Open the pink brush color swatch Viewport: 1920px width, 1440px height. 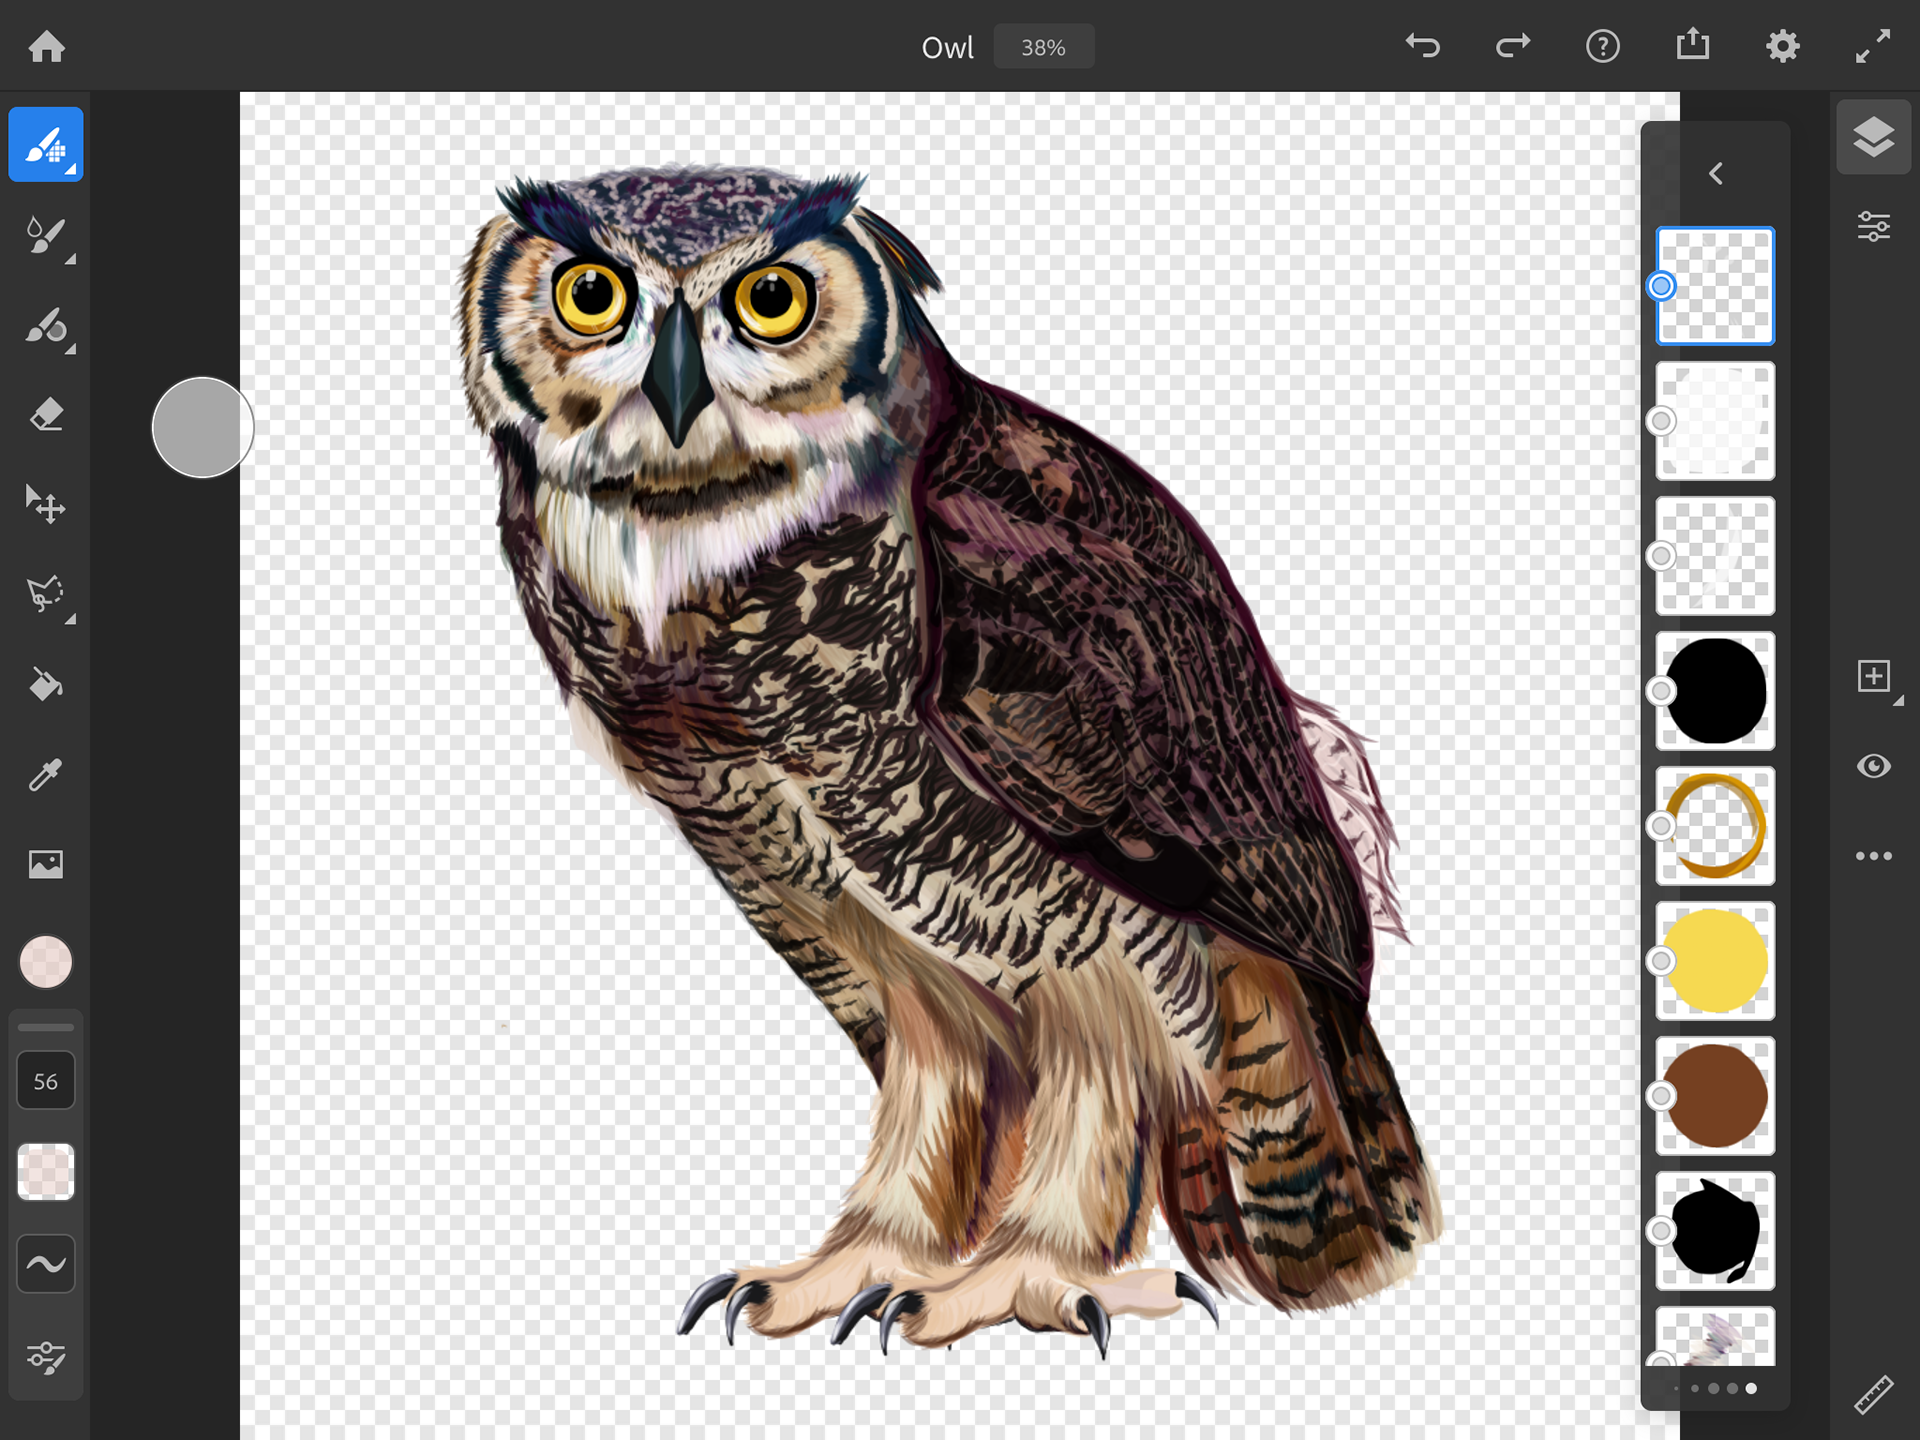[x=46, y=962]
